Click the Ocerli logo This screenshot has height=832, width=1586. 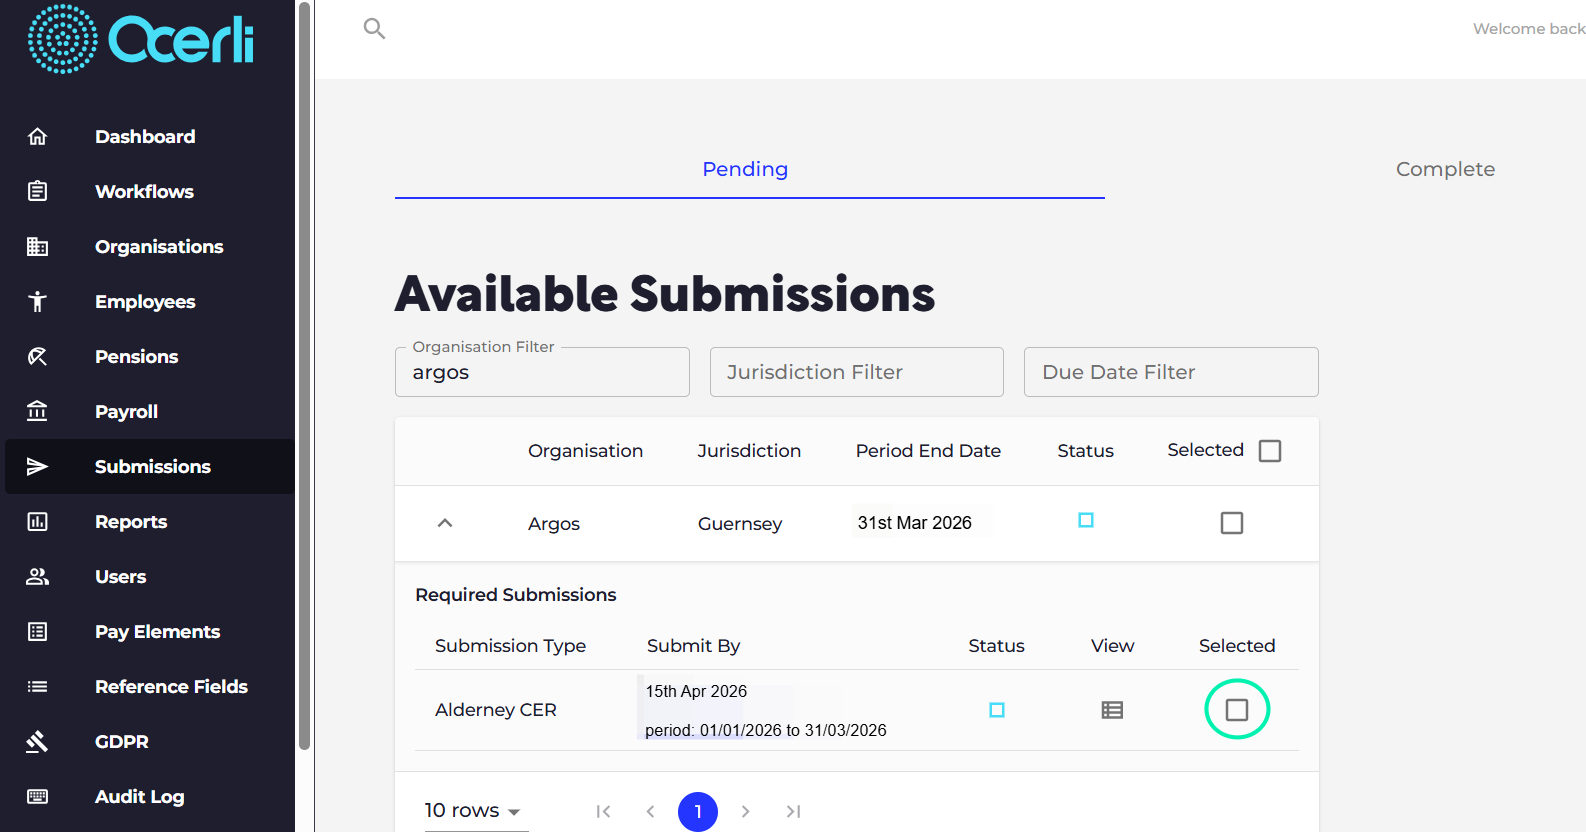[x=141, y=39]
